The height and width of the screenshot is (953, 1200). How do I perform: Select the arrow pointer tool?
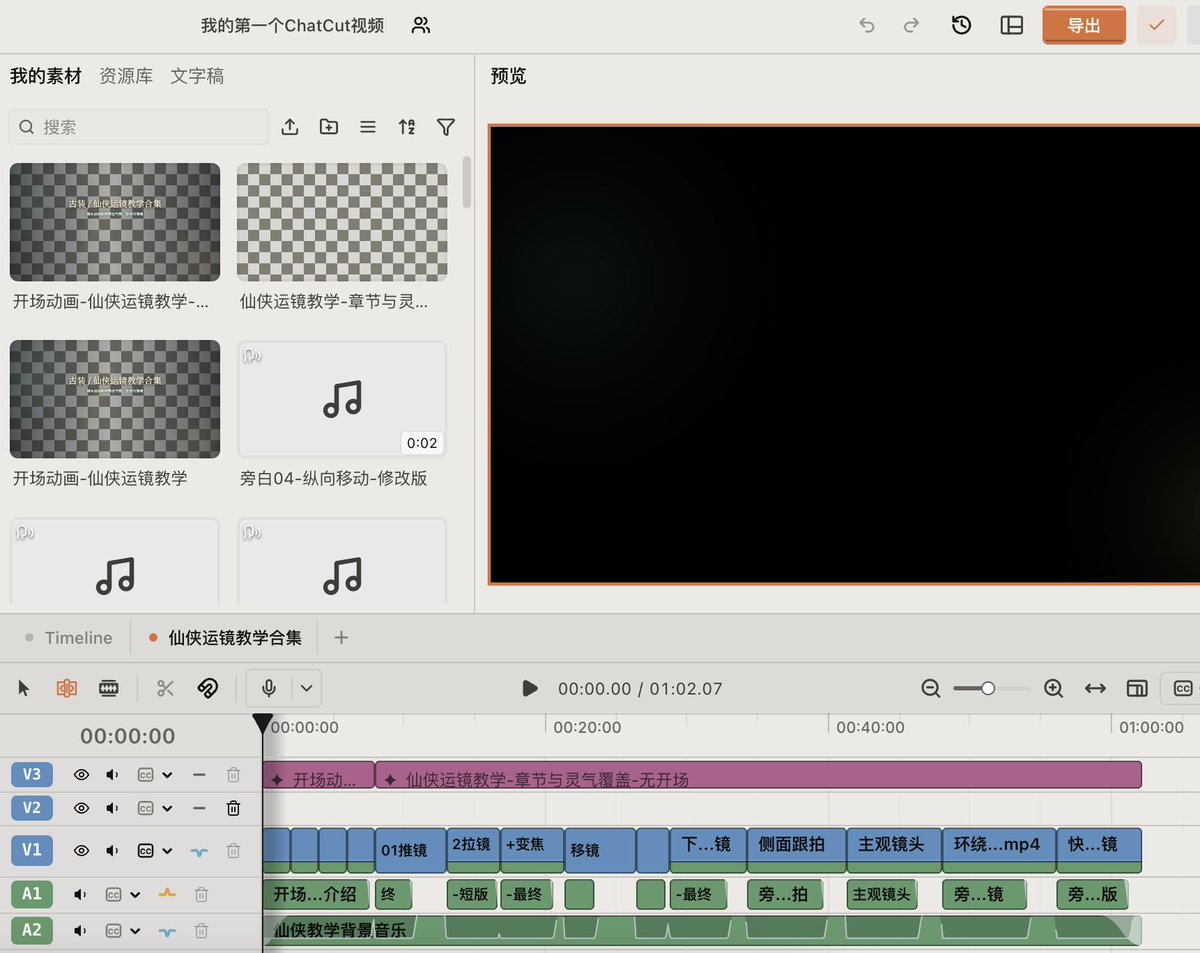[25, 688]
